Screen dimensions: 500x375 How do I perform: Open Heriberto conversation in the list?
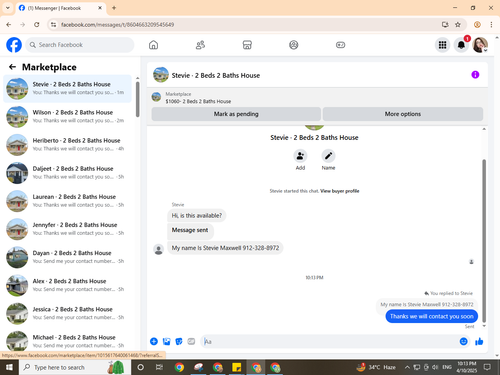tap(67, 145)
